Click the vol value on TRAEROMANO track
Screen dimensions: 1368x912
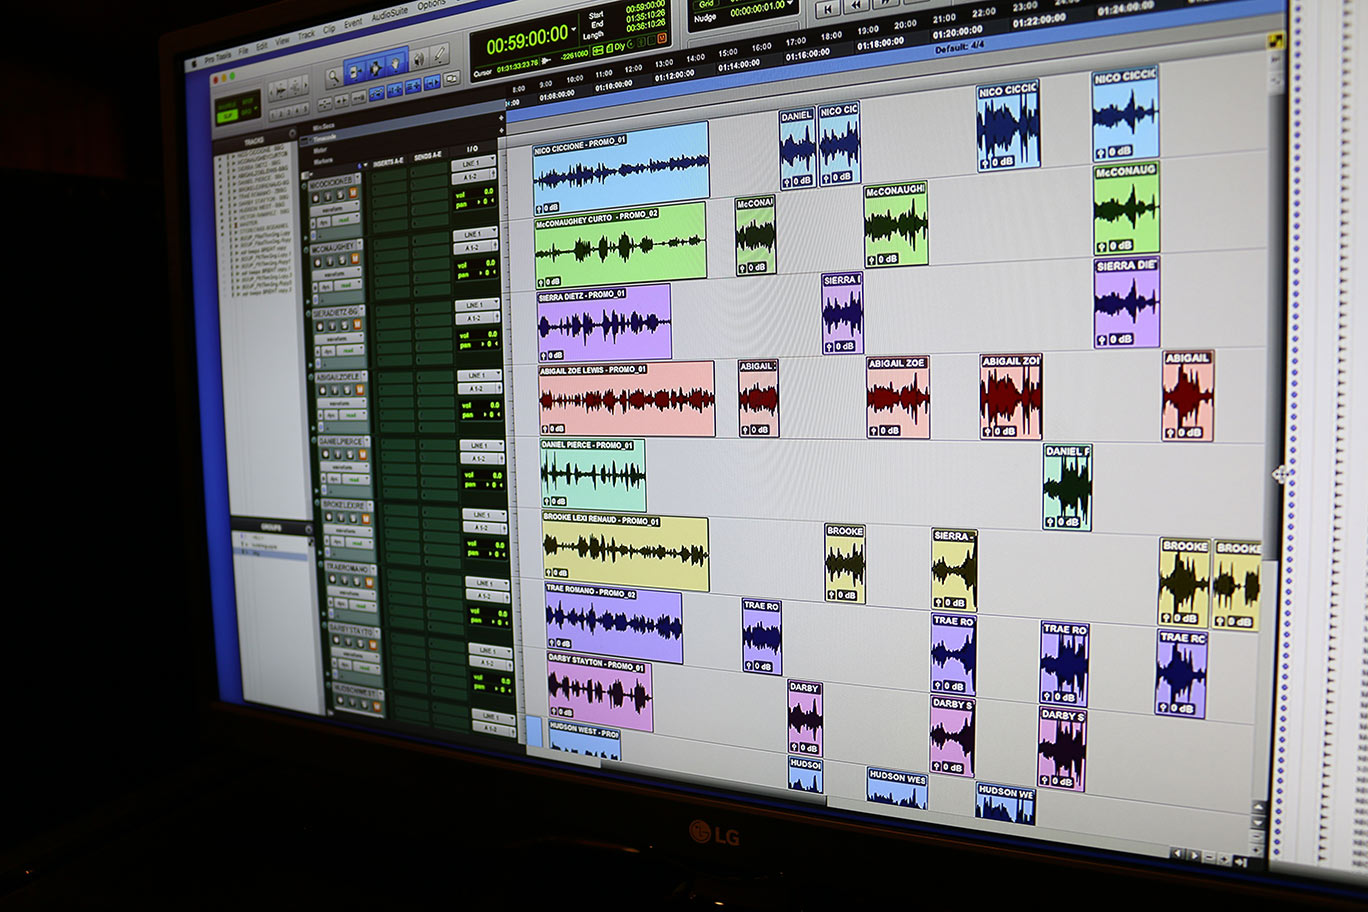pos(502,613)
